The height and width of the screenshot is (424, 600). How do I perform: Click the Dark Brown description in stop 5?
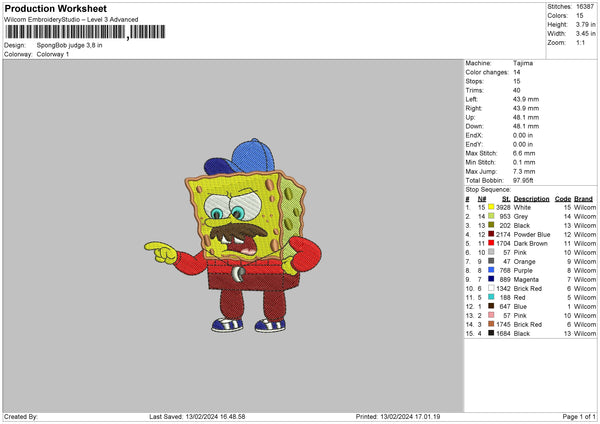(x=530, y=243)
